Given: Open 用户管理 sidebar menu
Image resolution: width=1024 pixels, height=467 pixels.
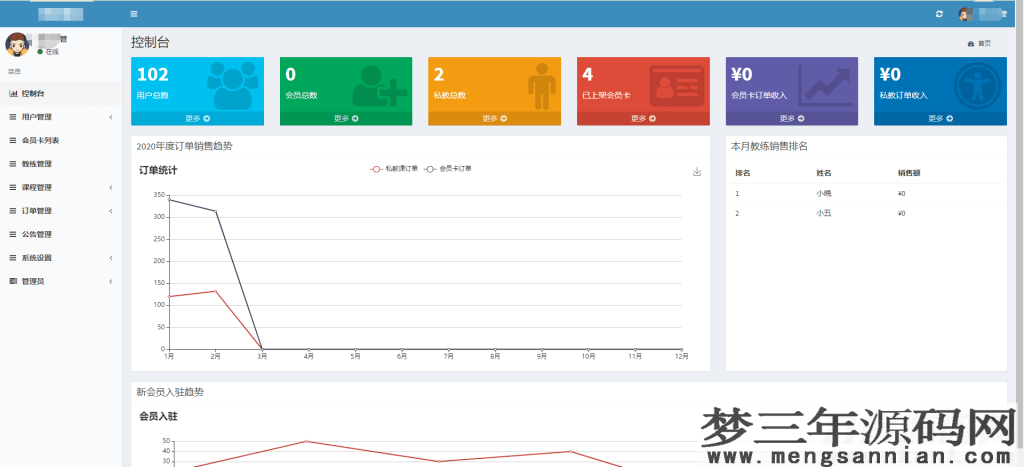Looking at the screenshot, I should point(61,117).
